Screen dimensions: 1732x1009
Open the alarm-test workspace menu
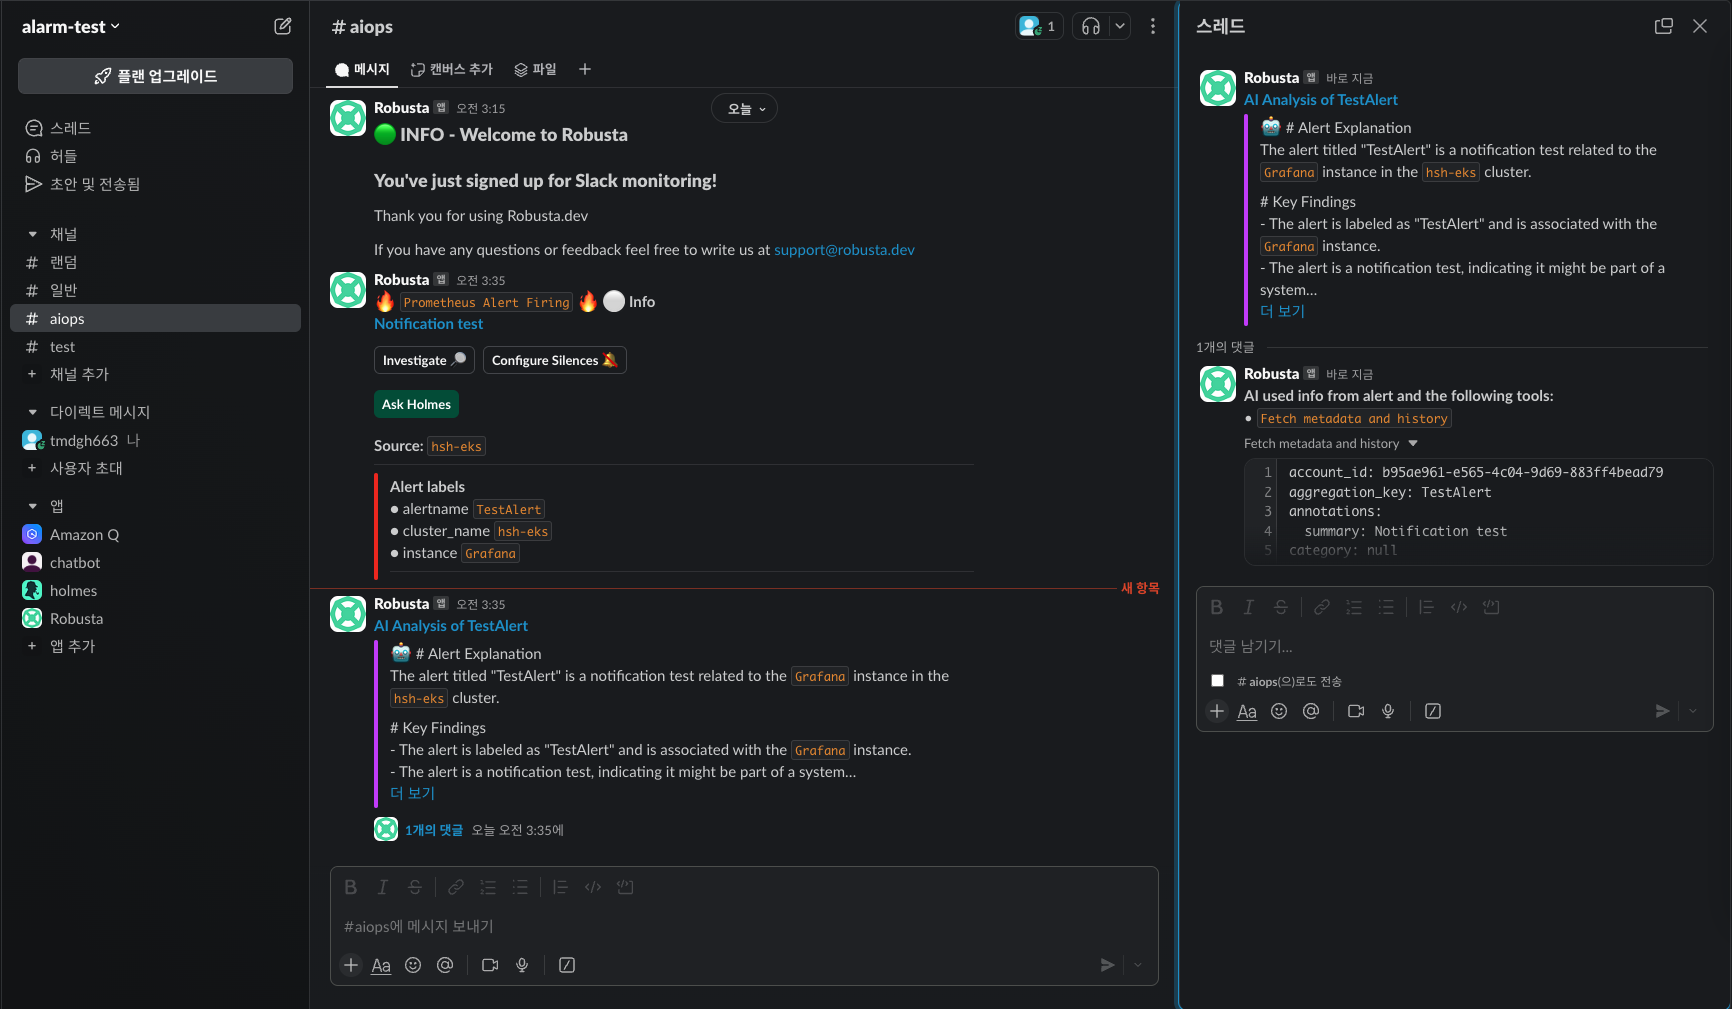pos(71,27)
